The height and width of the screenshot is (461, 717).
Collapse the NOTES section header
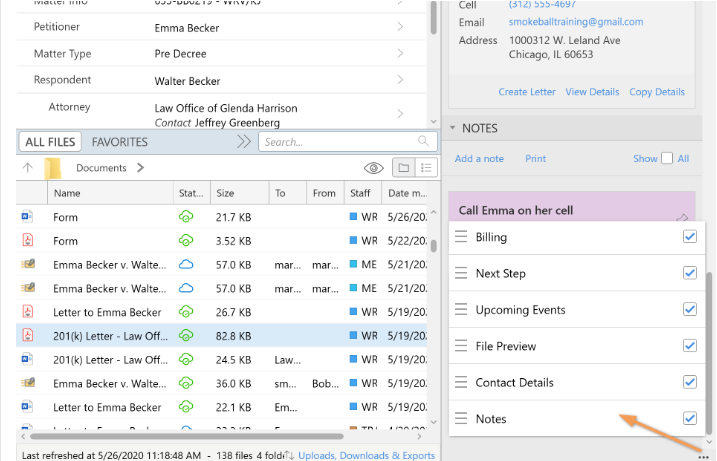(x=452, y=128)
